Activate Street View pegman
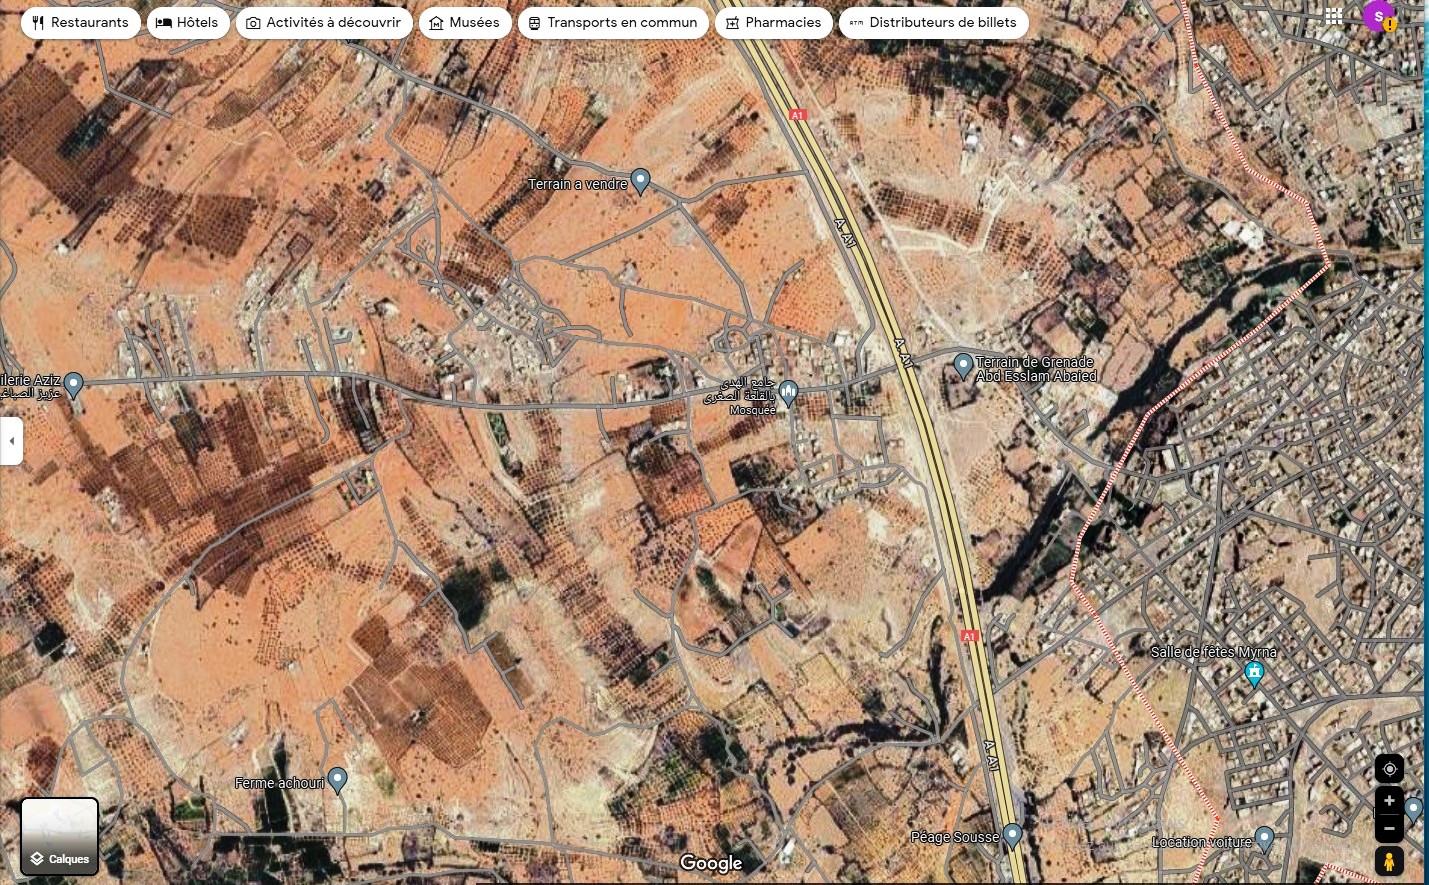The image size is (1429, 885). [x=1389, y=861]
